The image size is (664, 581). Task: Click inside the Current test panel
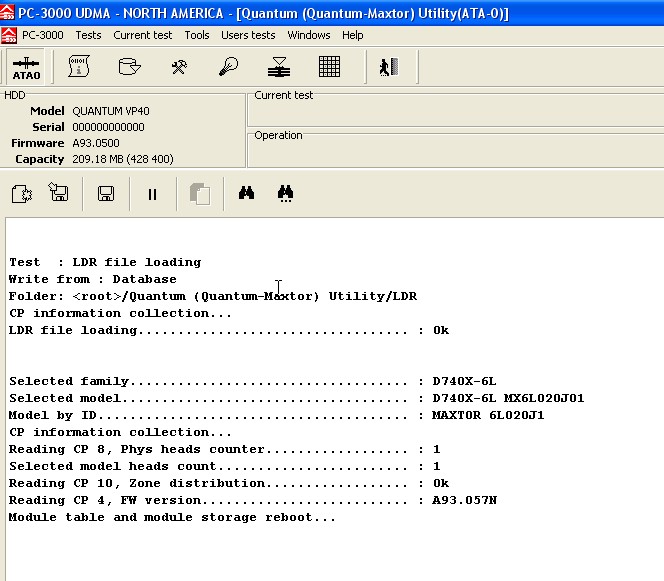[x=456, y=112]
